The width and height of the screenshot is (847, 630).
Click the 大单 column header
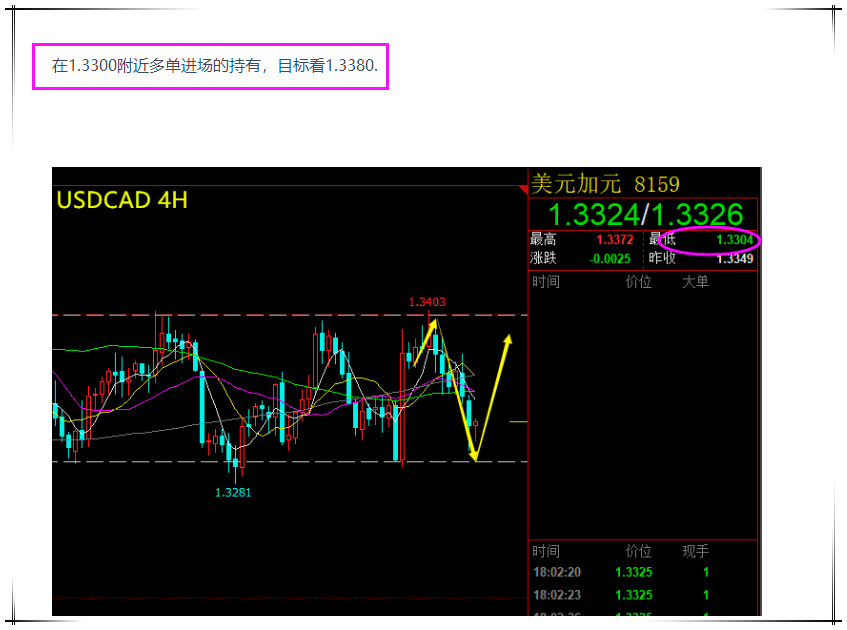(695, 282)
